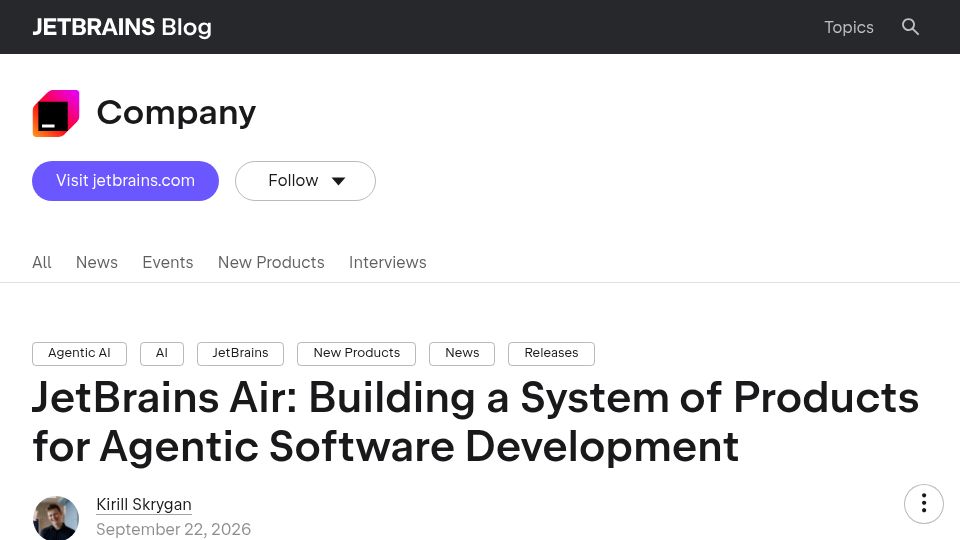The width and height of the screenshot is (960, 540).
Task: Click the Visit jetbrains.com button
Action: pos(126,181)
